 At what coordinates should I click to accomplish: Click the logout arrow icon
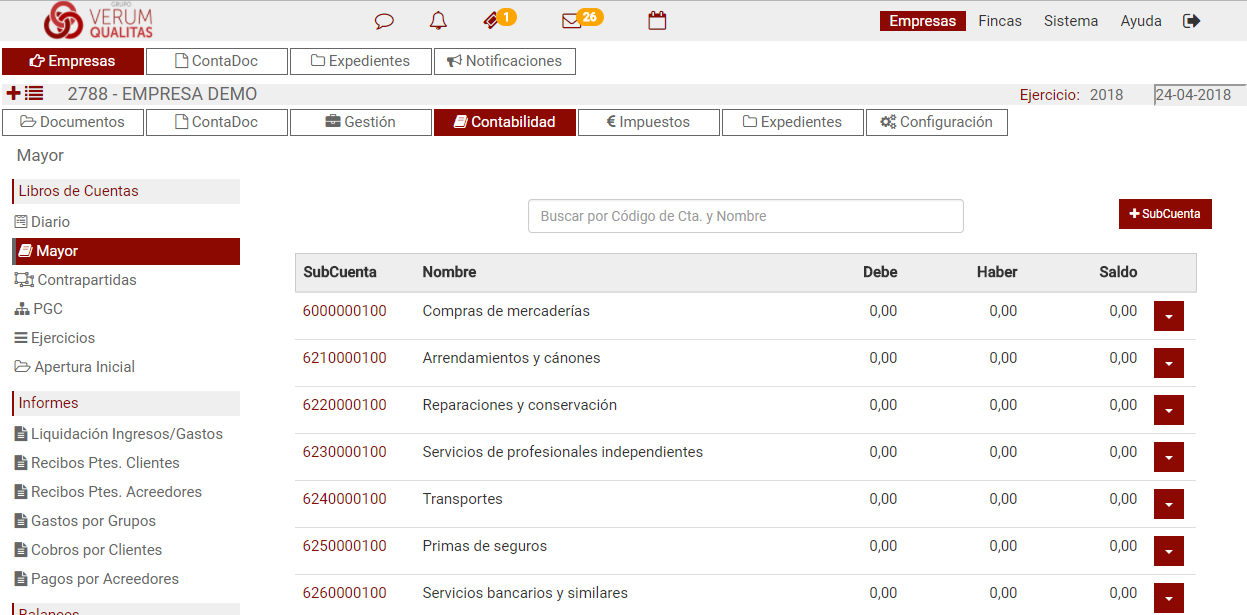pyautogui.click(x=1191, y=21)
